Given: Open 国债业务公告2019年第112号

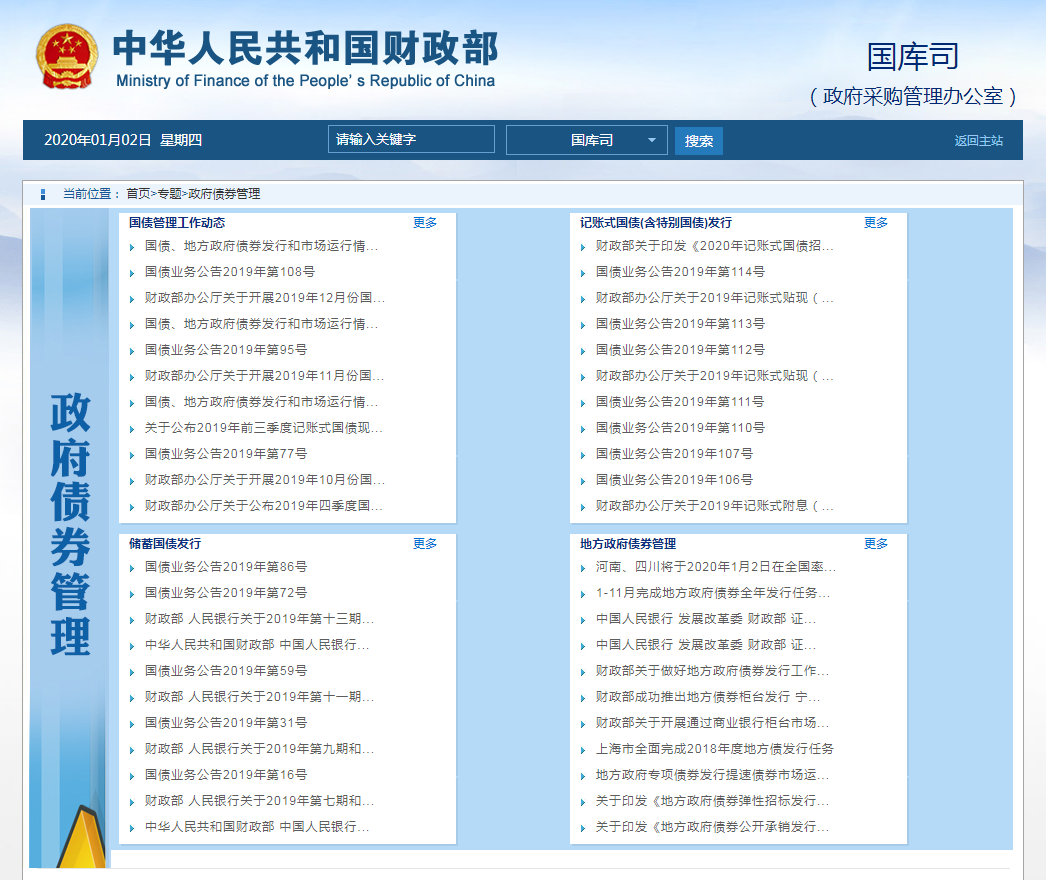Looking at the screenshot, I should [x=680, y=350].
